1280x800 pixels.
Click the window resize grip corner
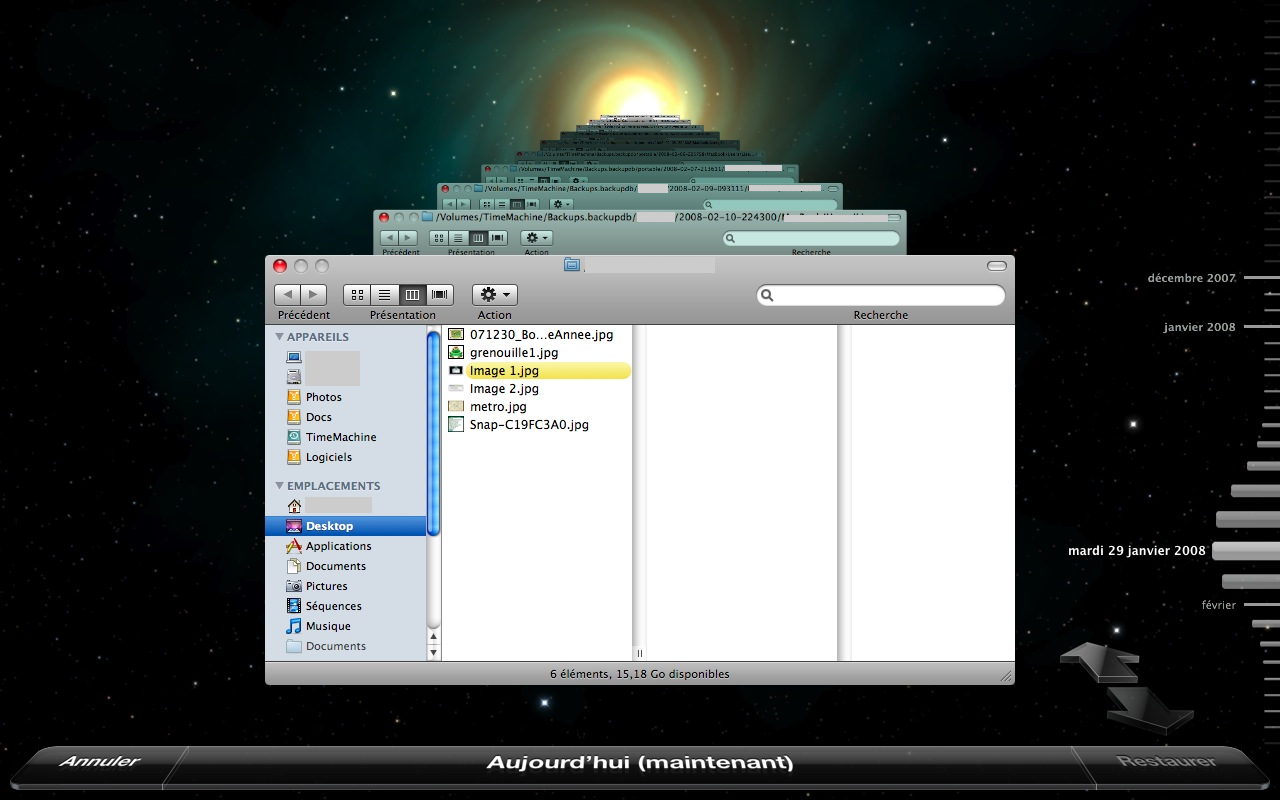(x=1006, y=676)
